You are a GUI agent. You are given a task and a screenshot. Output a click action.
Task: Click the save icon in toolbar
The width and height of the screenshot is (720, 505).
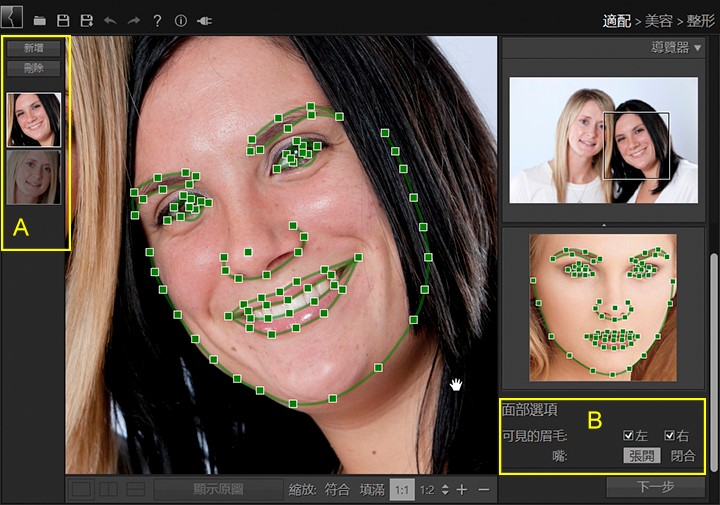click(x=63, y=20)
